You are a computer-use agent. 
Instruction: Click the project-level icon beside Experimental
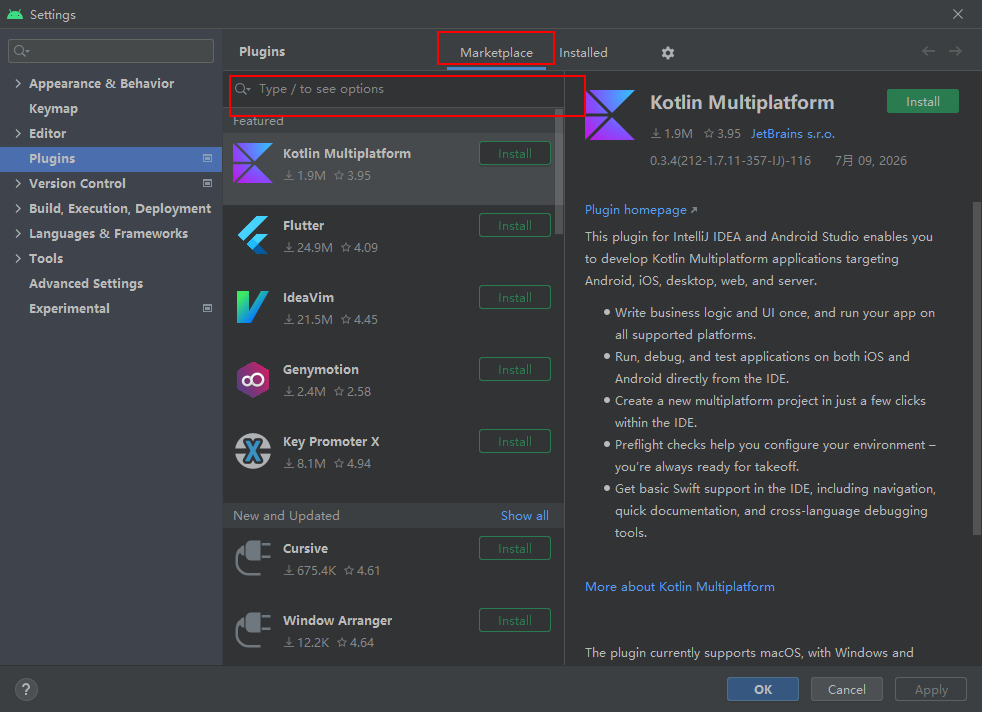coord(207,308)
